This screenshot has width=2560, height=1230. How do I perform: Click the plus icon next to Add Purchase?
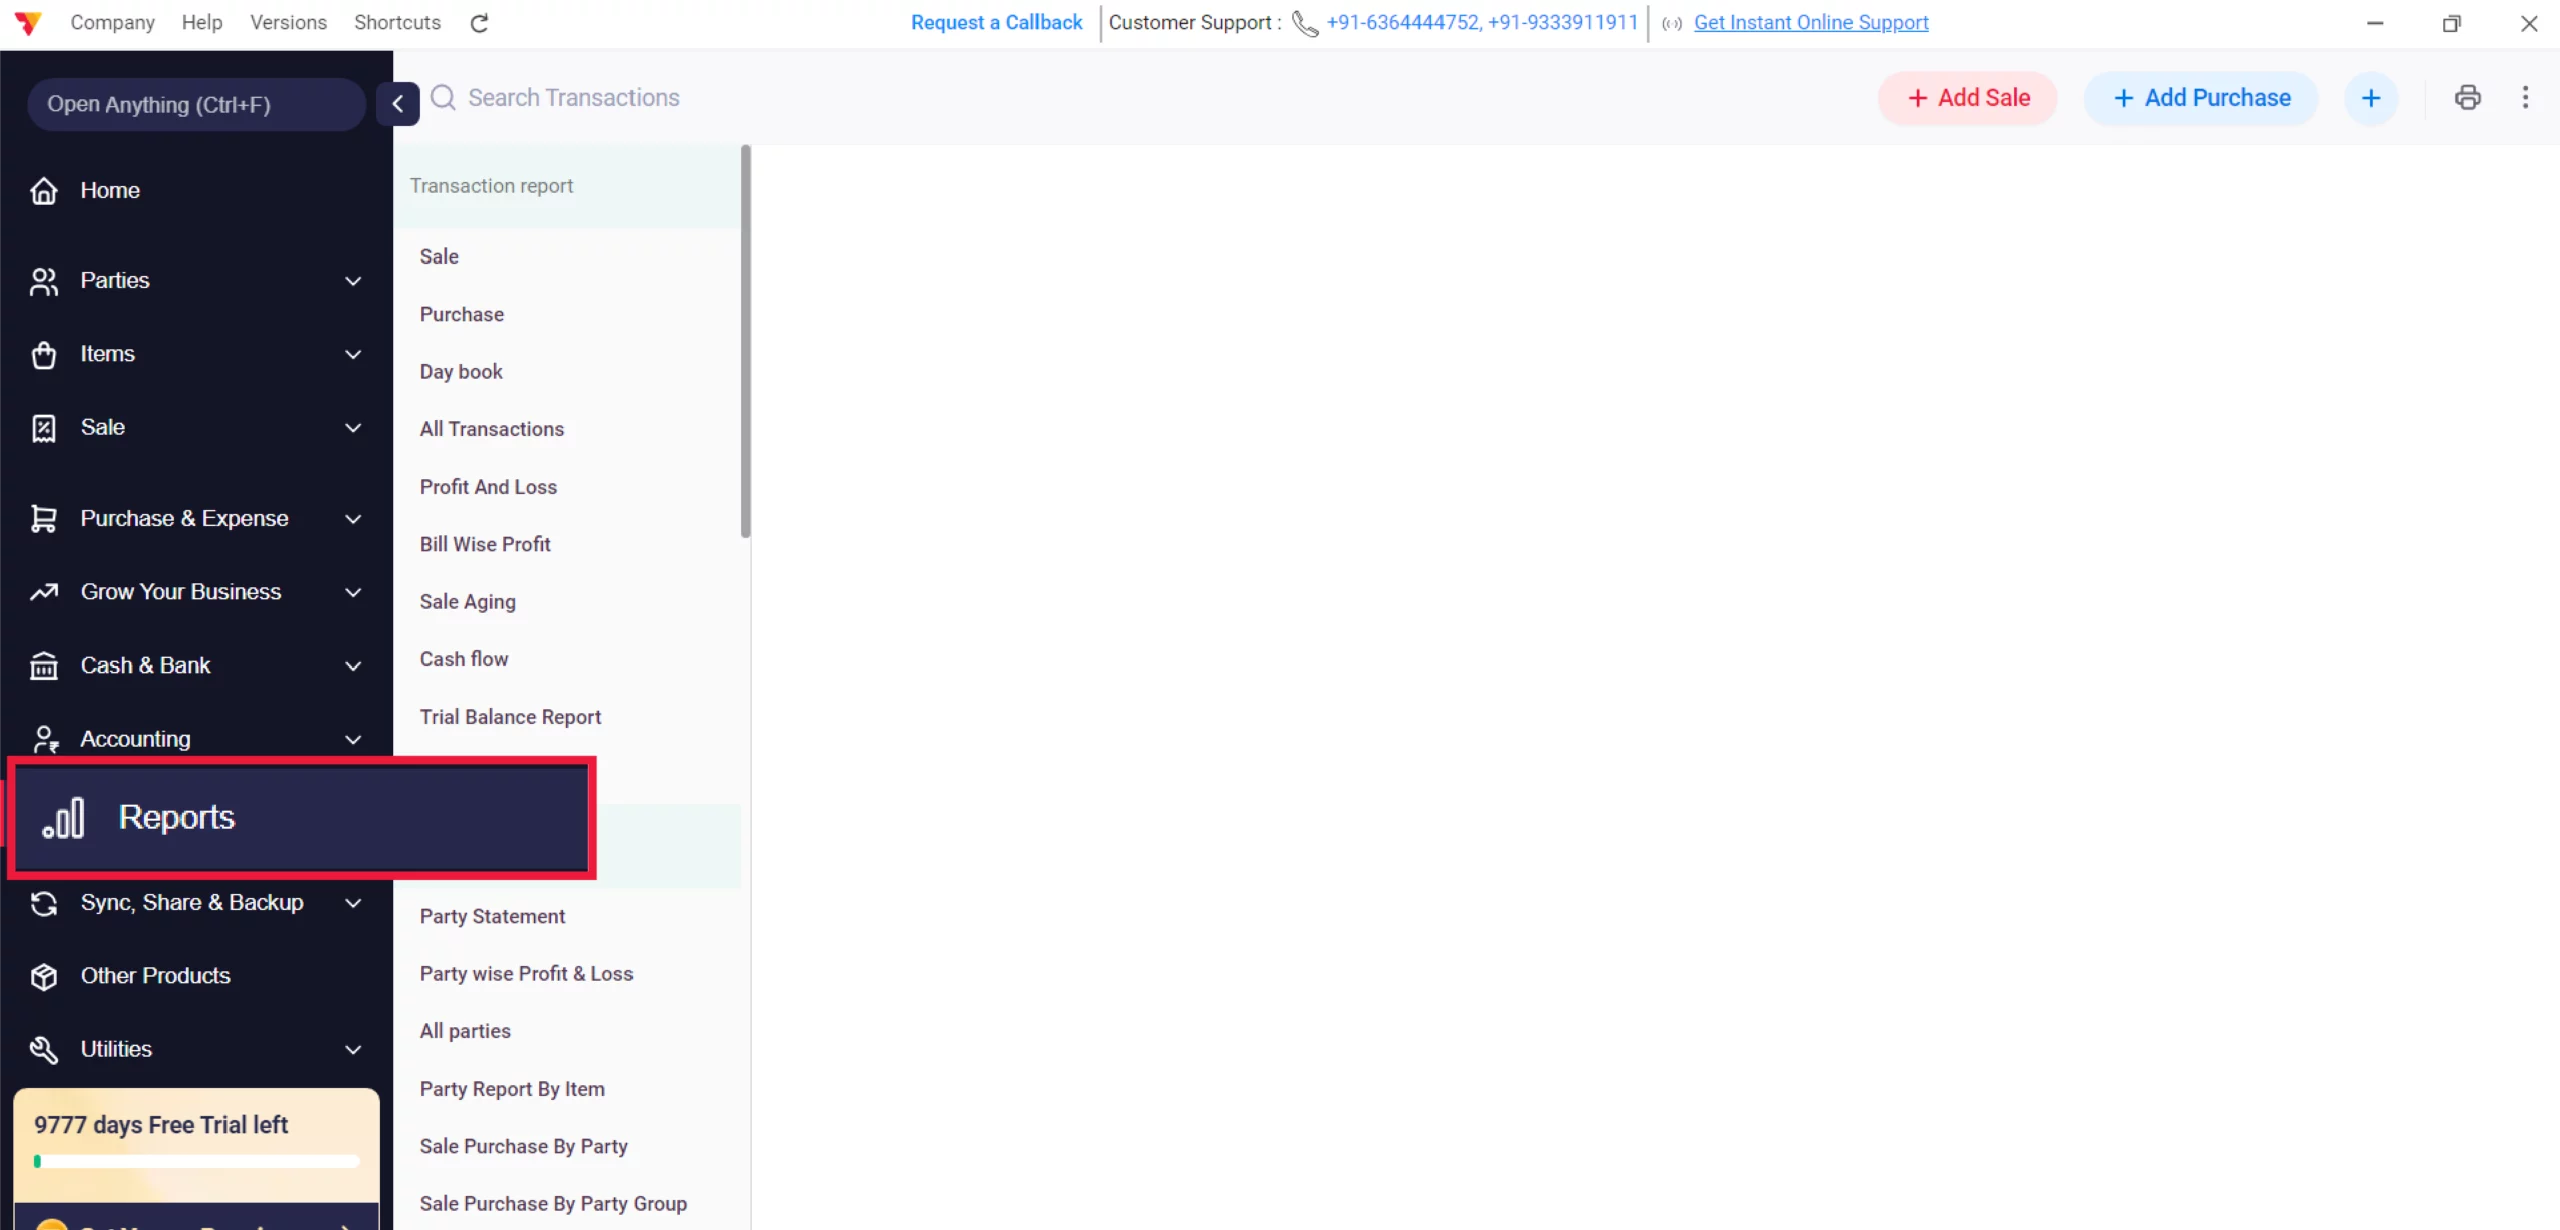(x=2372, y=97)
